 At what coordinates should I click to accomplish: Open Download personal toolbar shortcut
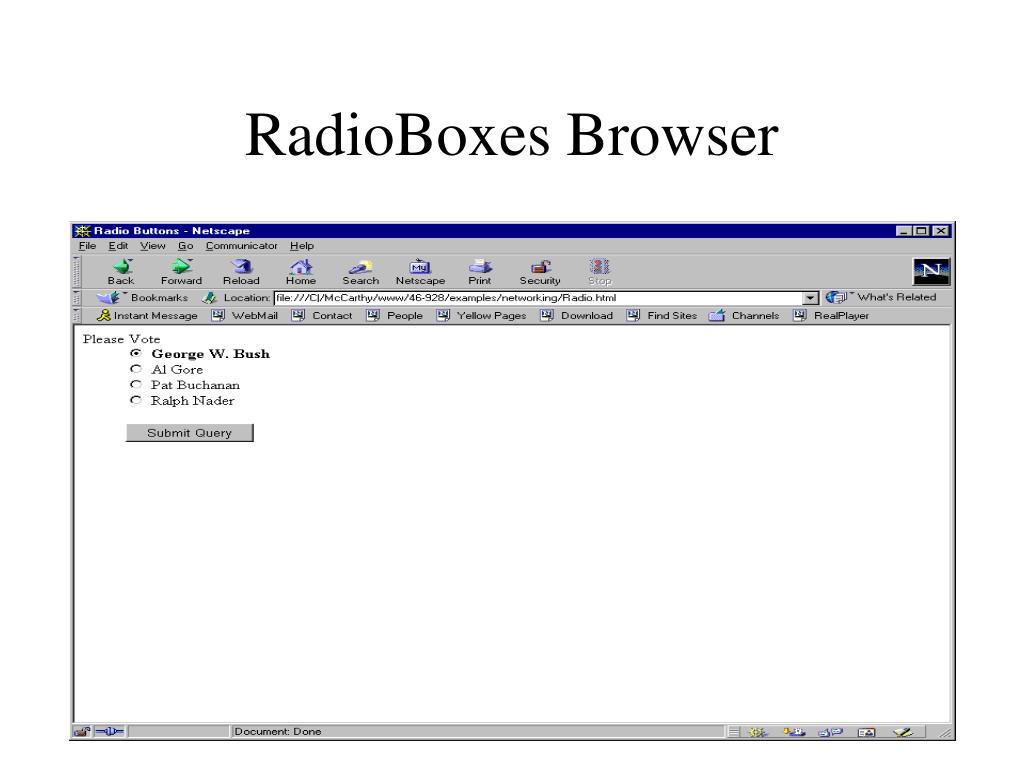pyautogui.click(x=577, y=315)
